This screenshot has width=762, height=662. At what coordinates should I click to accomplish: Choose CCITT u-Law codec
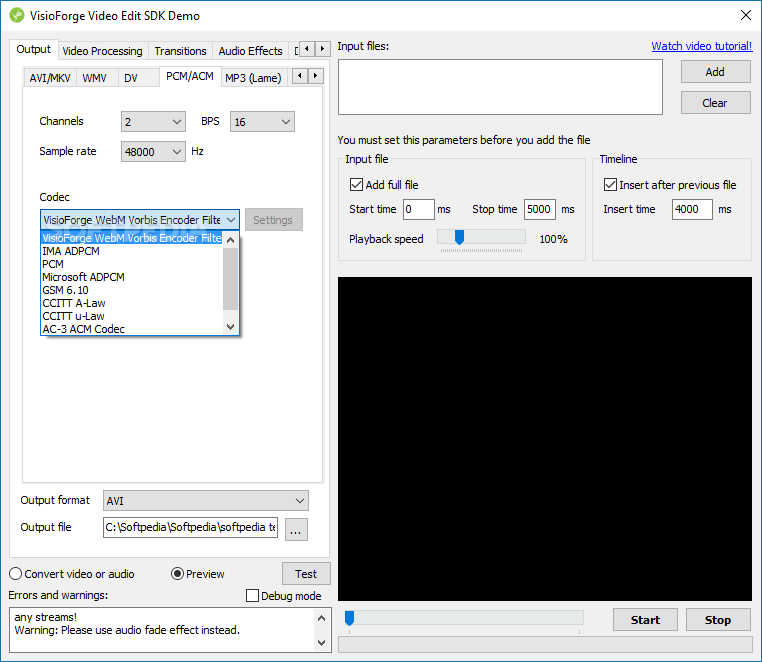pos(132,316)
